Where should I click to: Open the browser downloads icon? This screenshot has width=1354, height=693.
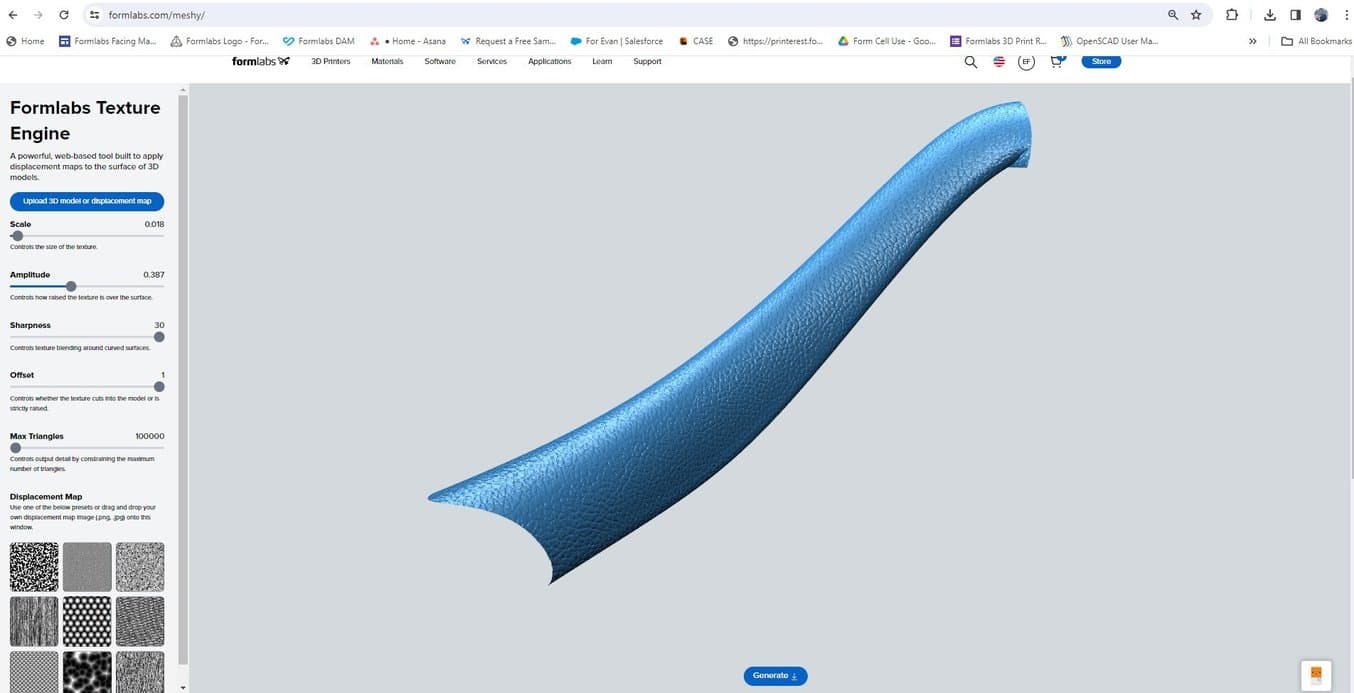click(1269, 15)
